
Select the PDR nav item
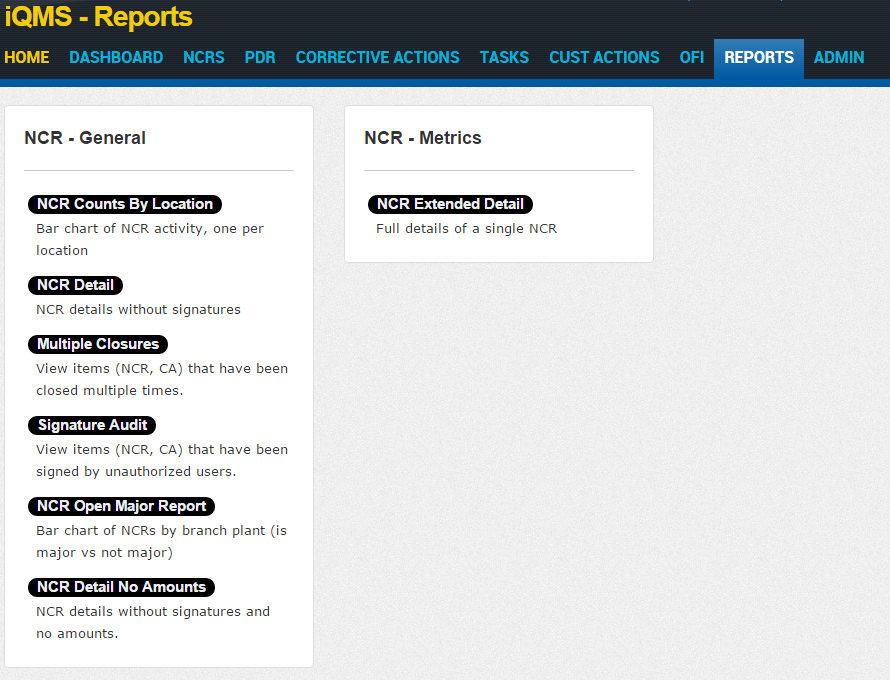click(x=260, y=57)
